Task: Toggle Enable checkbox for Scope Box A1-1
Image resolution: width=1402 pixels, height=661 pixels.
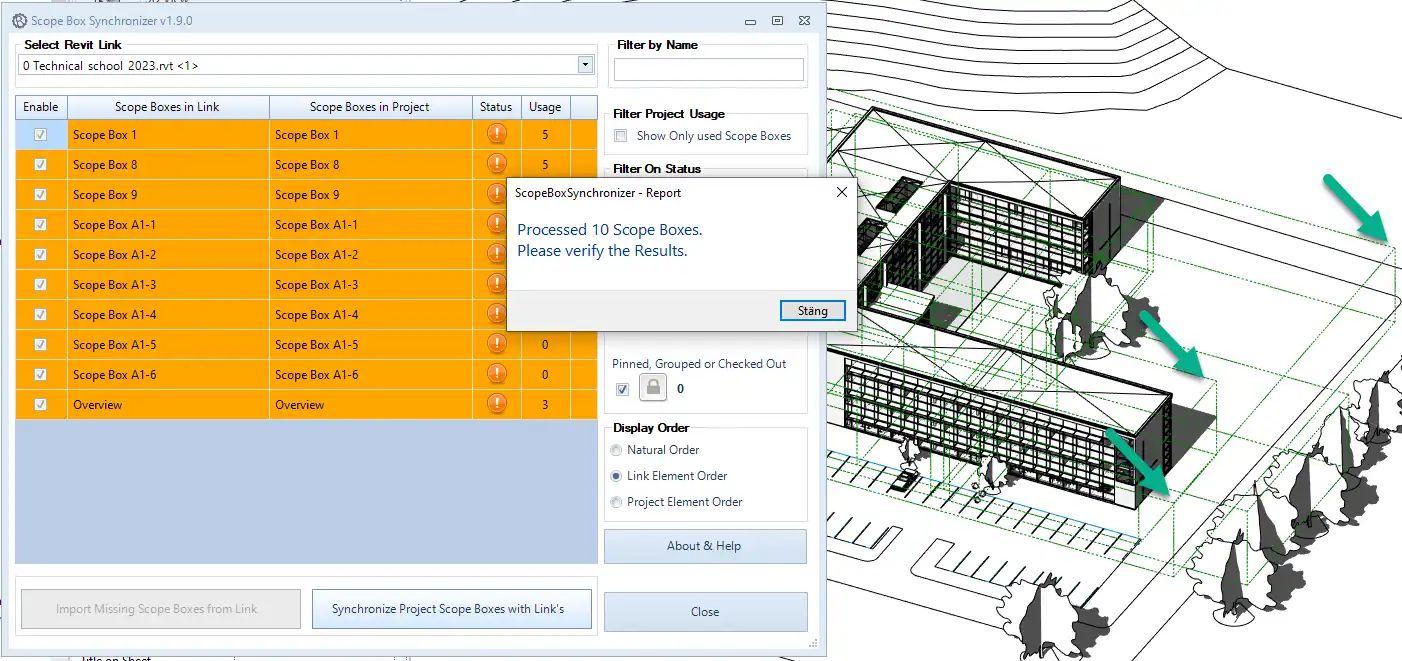Action: 41,224
